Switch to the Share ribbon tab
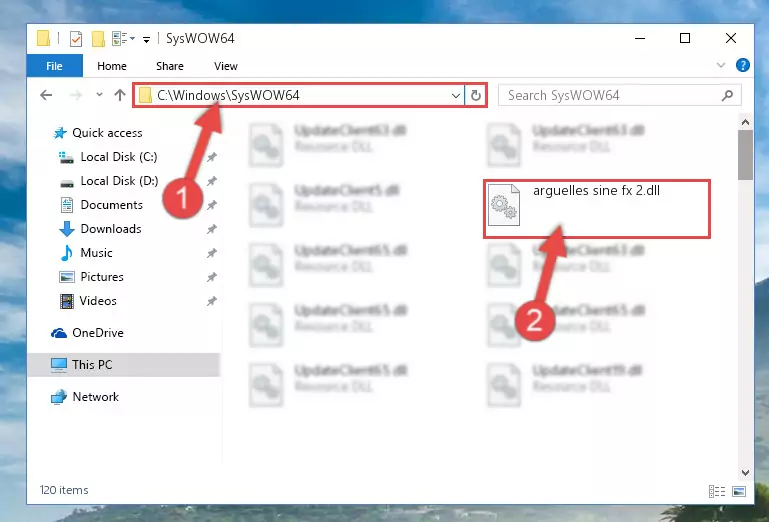769x522 pixels. click(x=170, y=66)
